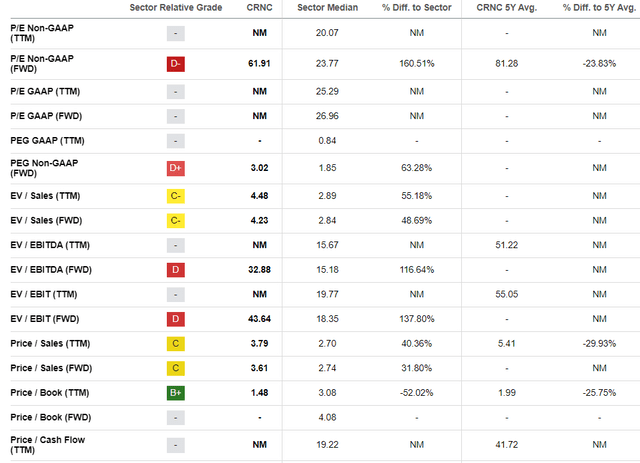Click the green B+ grade badge for Price / Book (TTM)
Viewport: 640px width, 463px height.
point(176,393)
